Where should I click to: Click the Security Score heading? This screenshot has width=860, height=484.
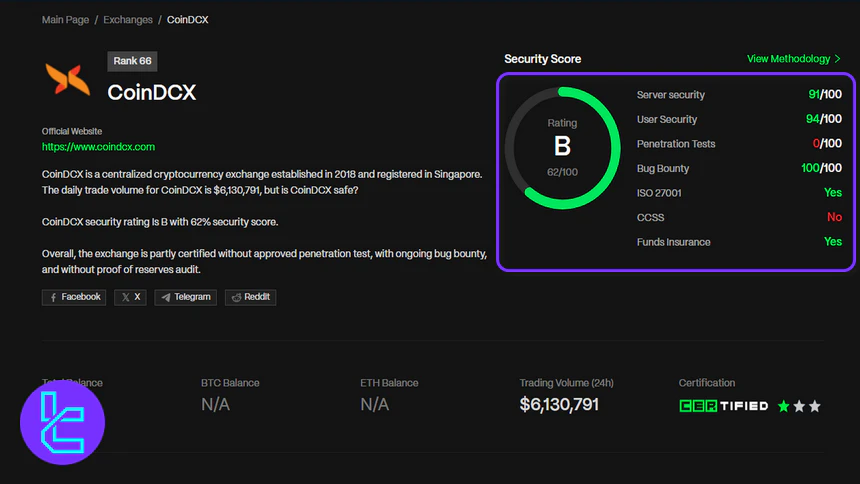pyautogui.click(x=542, y=59)
